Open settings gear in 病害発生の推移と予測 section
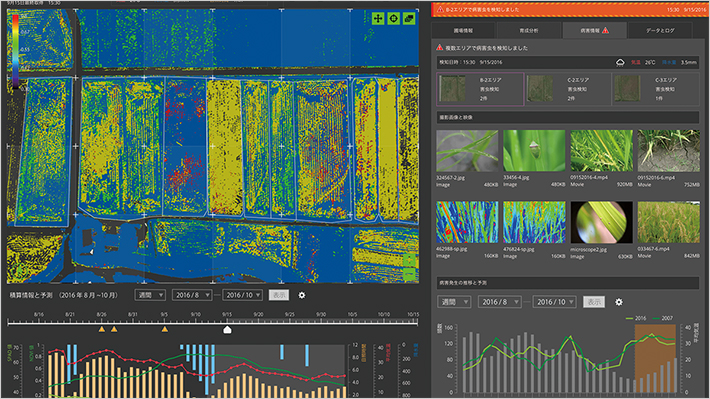The image size is (710, 399). (x=619, y=302)
